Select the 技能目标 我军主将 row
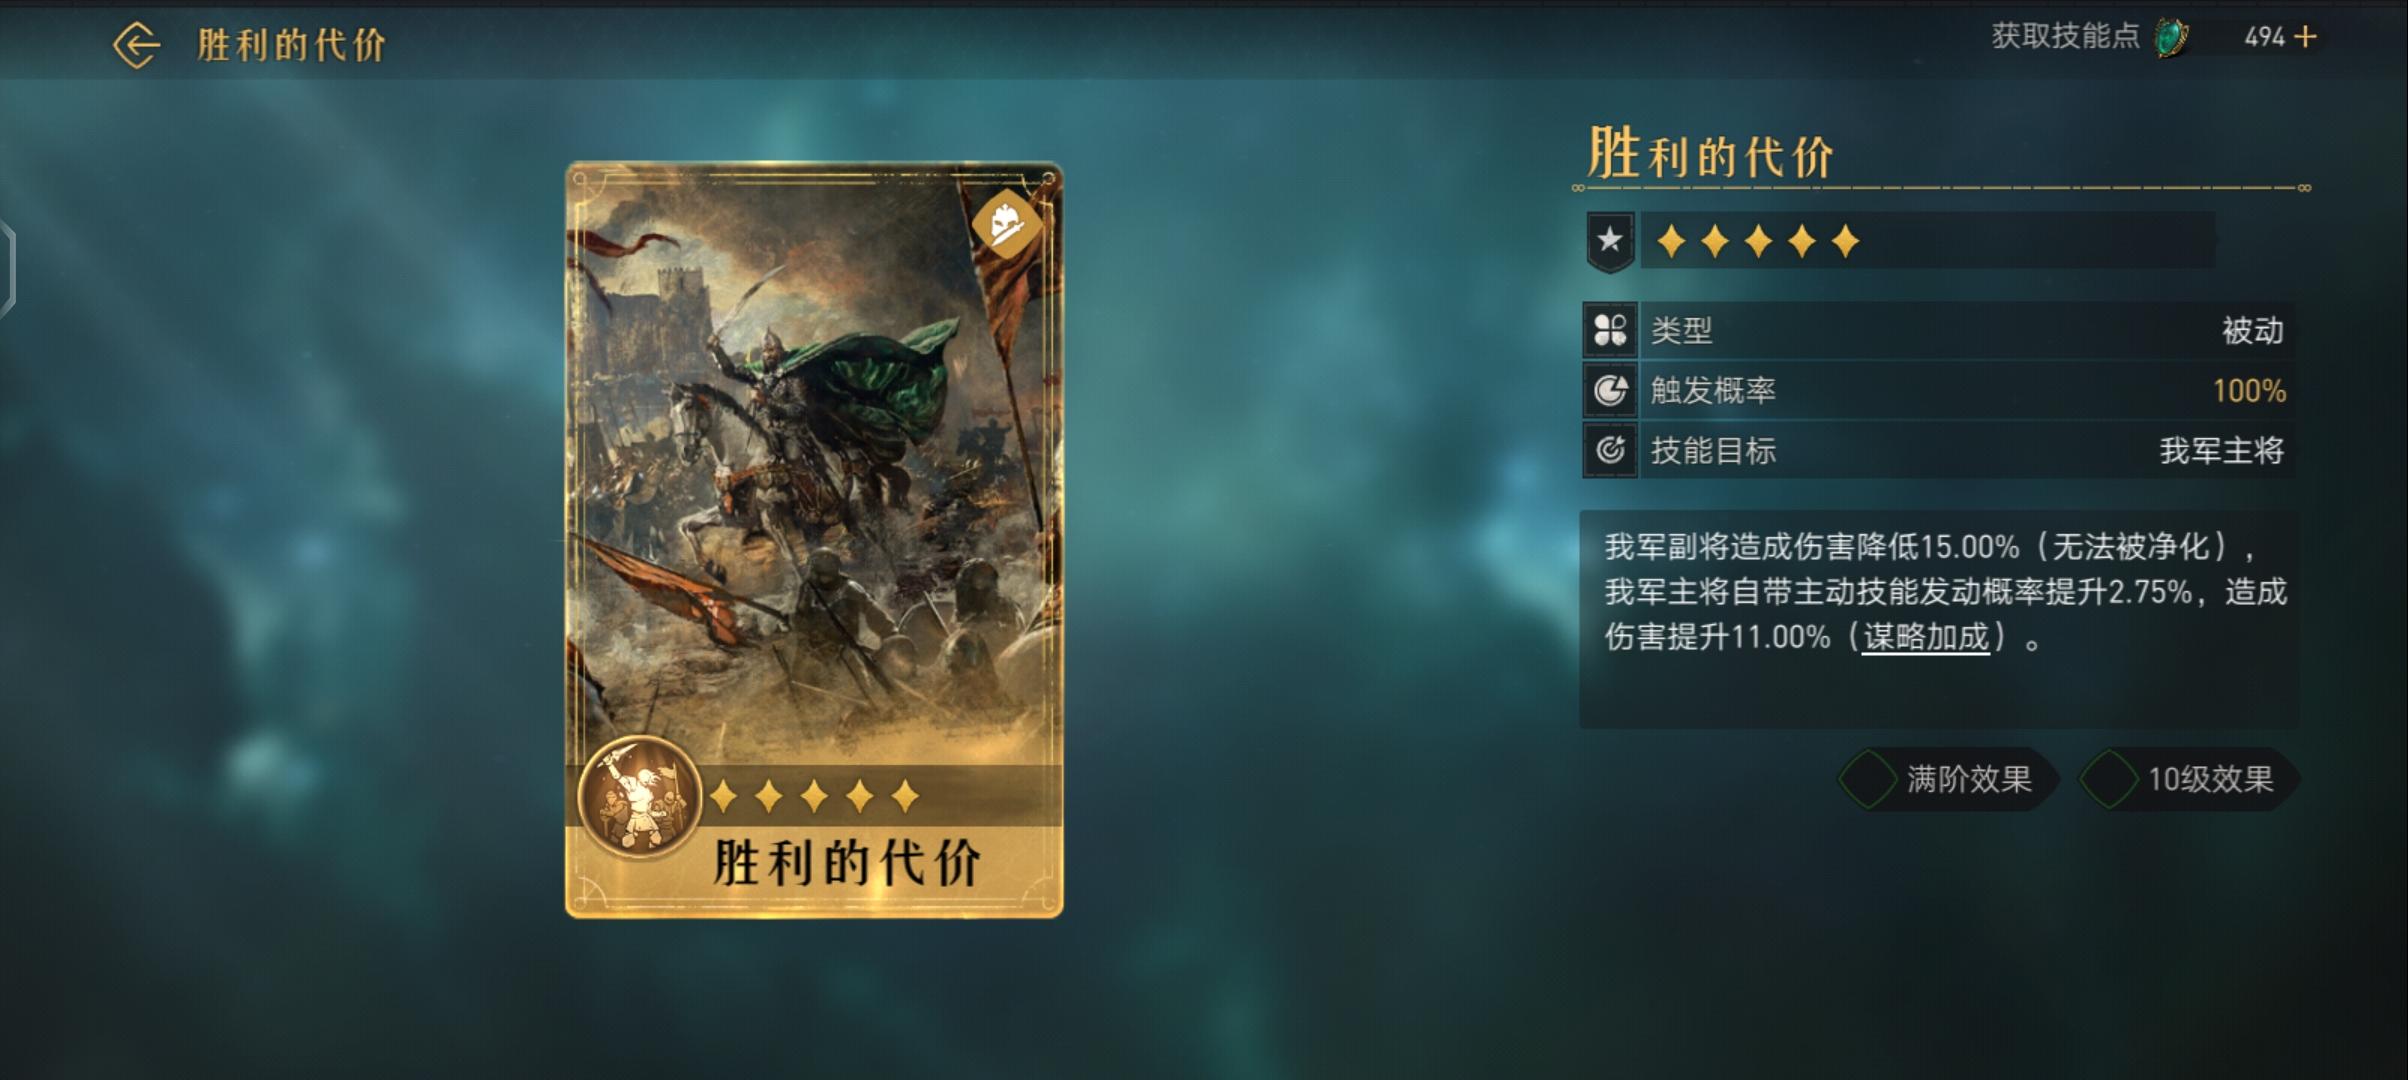The image size is (2408, 1080). [1939, 450]
